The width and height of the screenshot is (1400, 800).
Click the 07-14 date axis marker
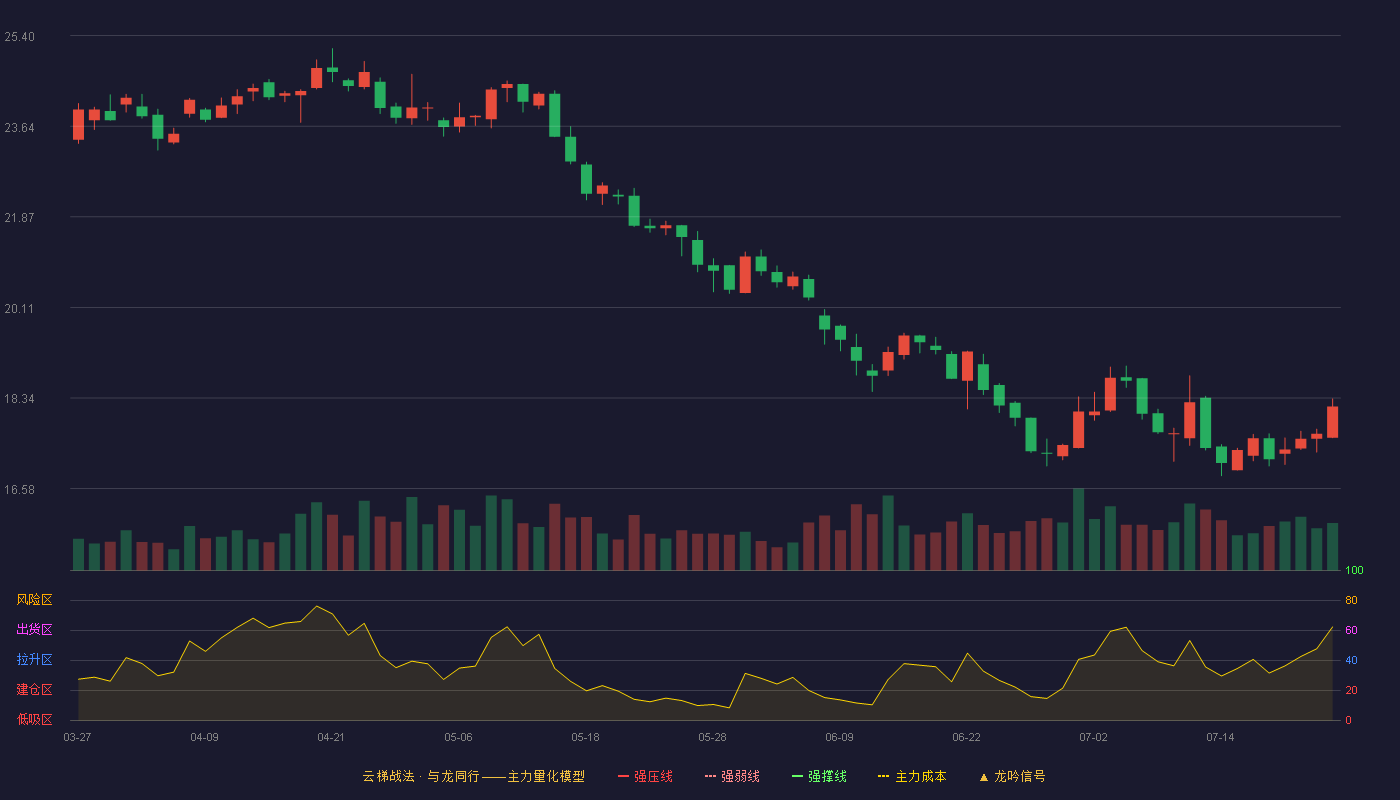[x=1220, y=737]
